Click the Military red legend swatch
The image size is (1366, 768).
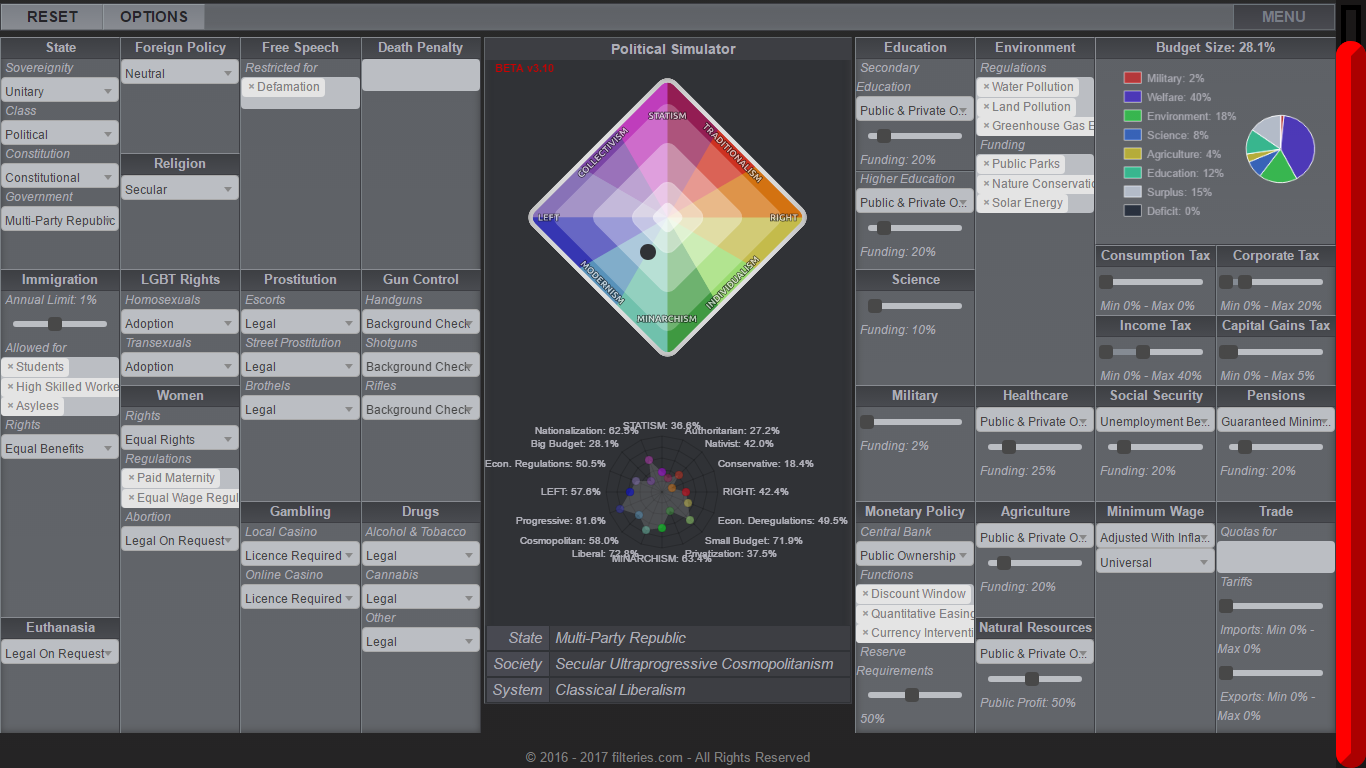1133,78
